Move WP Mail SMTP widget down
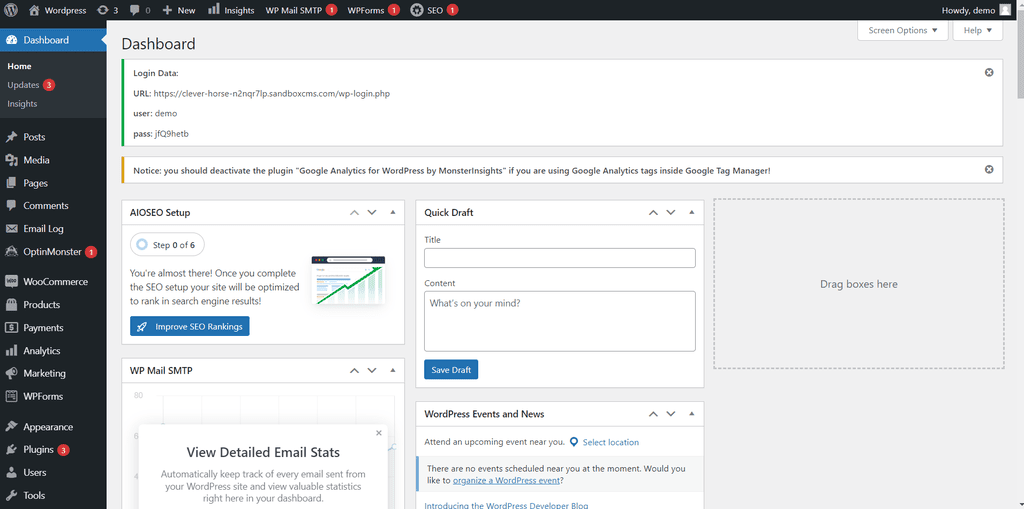This screenshot has width=1024, height=509. tap(372, 370)
